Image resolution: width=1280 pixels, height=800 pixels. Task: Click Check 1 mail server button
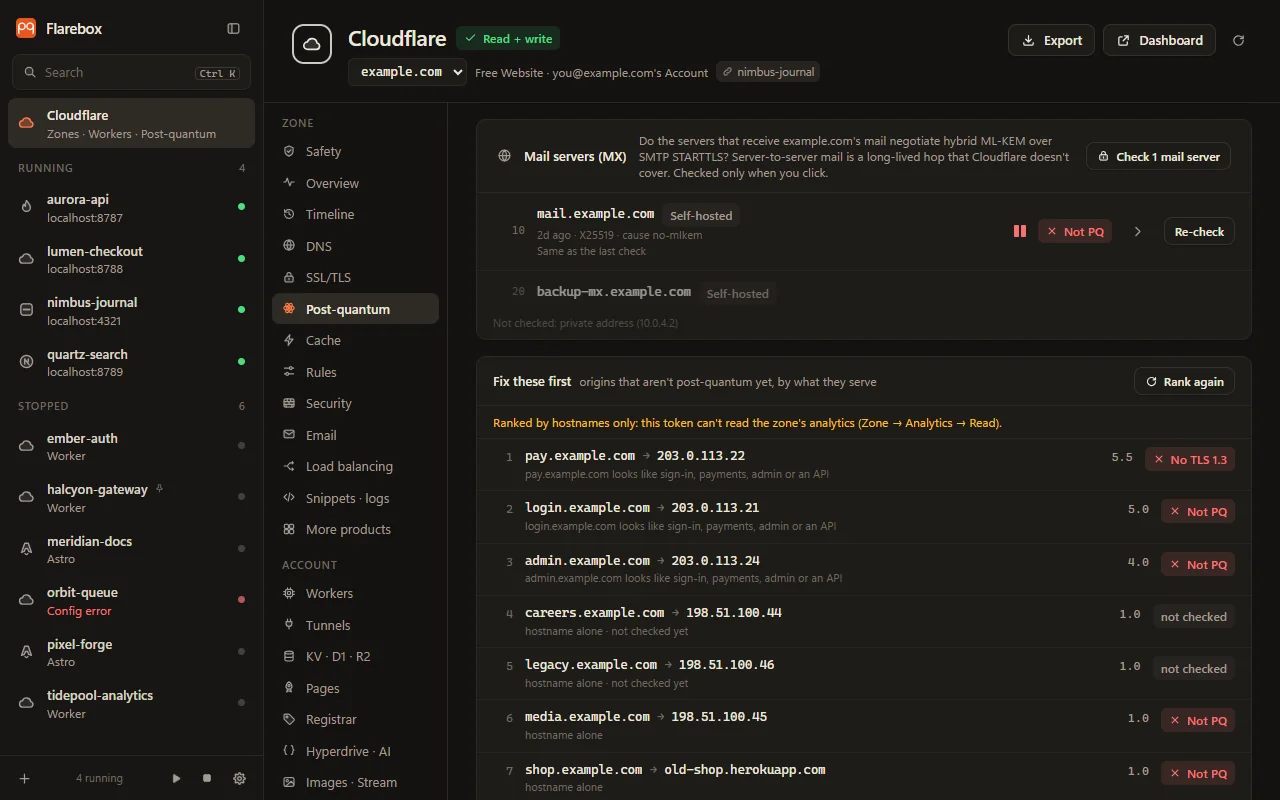point(1158,156)
